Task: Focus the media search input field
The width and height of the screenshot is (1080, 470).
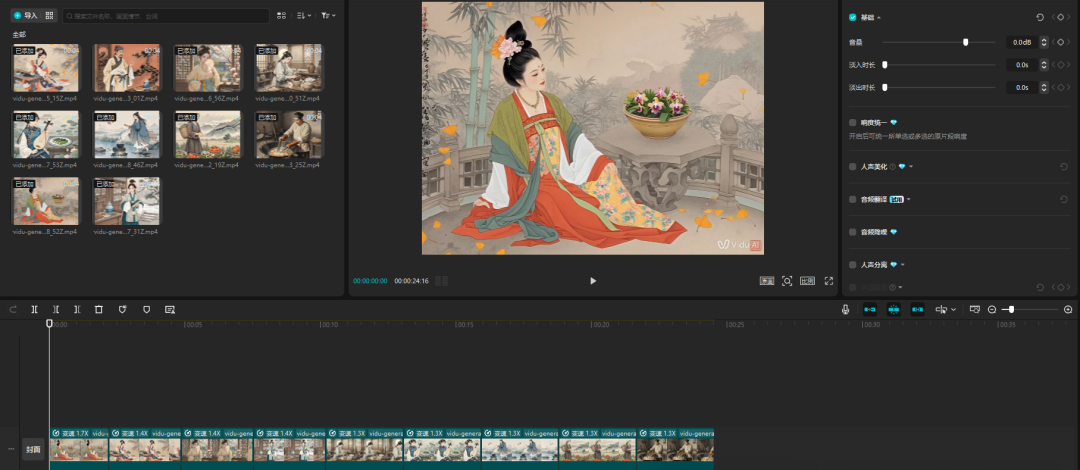Action: tap(166, 15)
